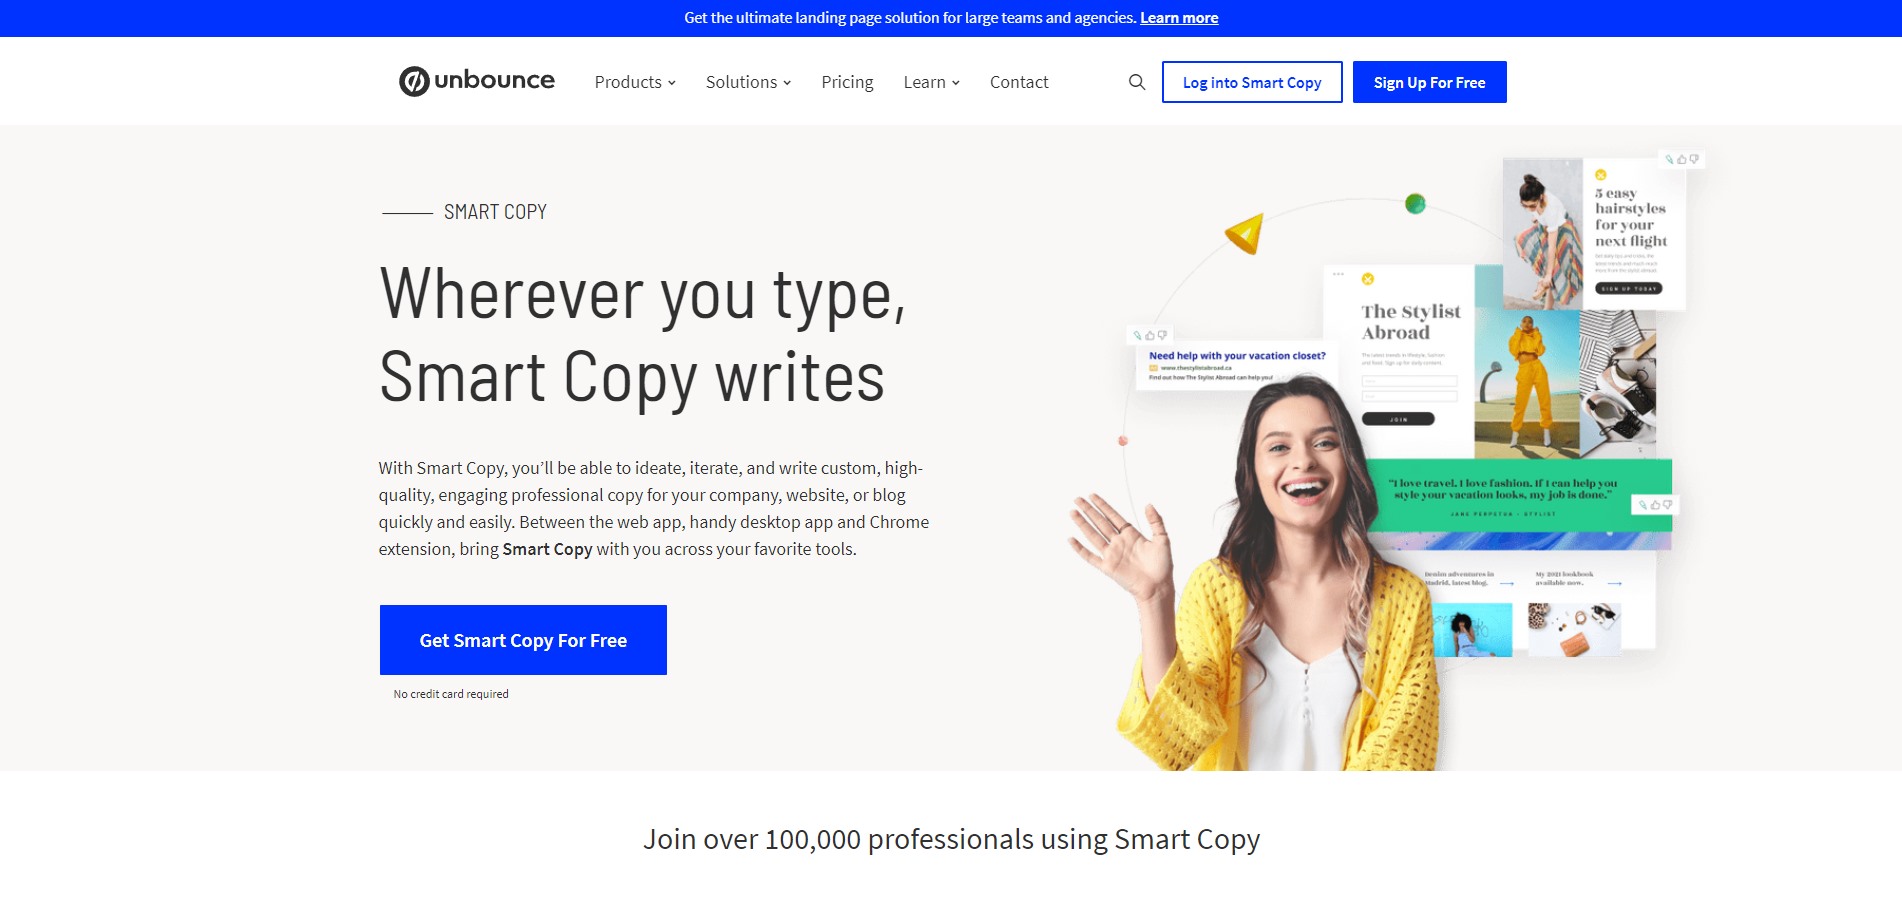Click the Unbounce logo

(x=477, y=81)
